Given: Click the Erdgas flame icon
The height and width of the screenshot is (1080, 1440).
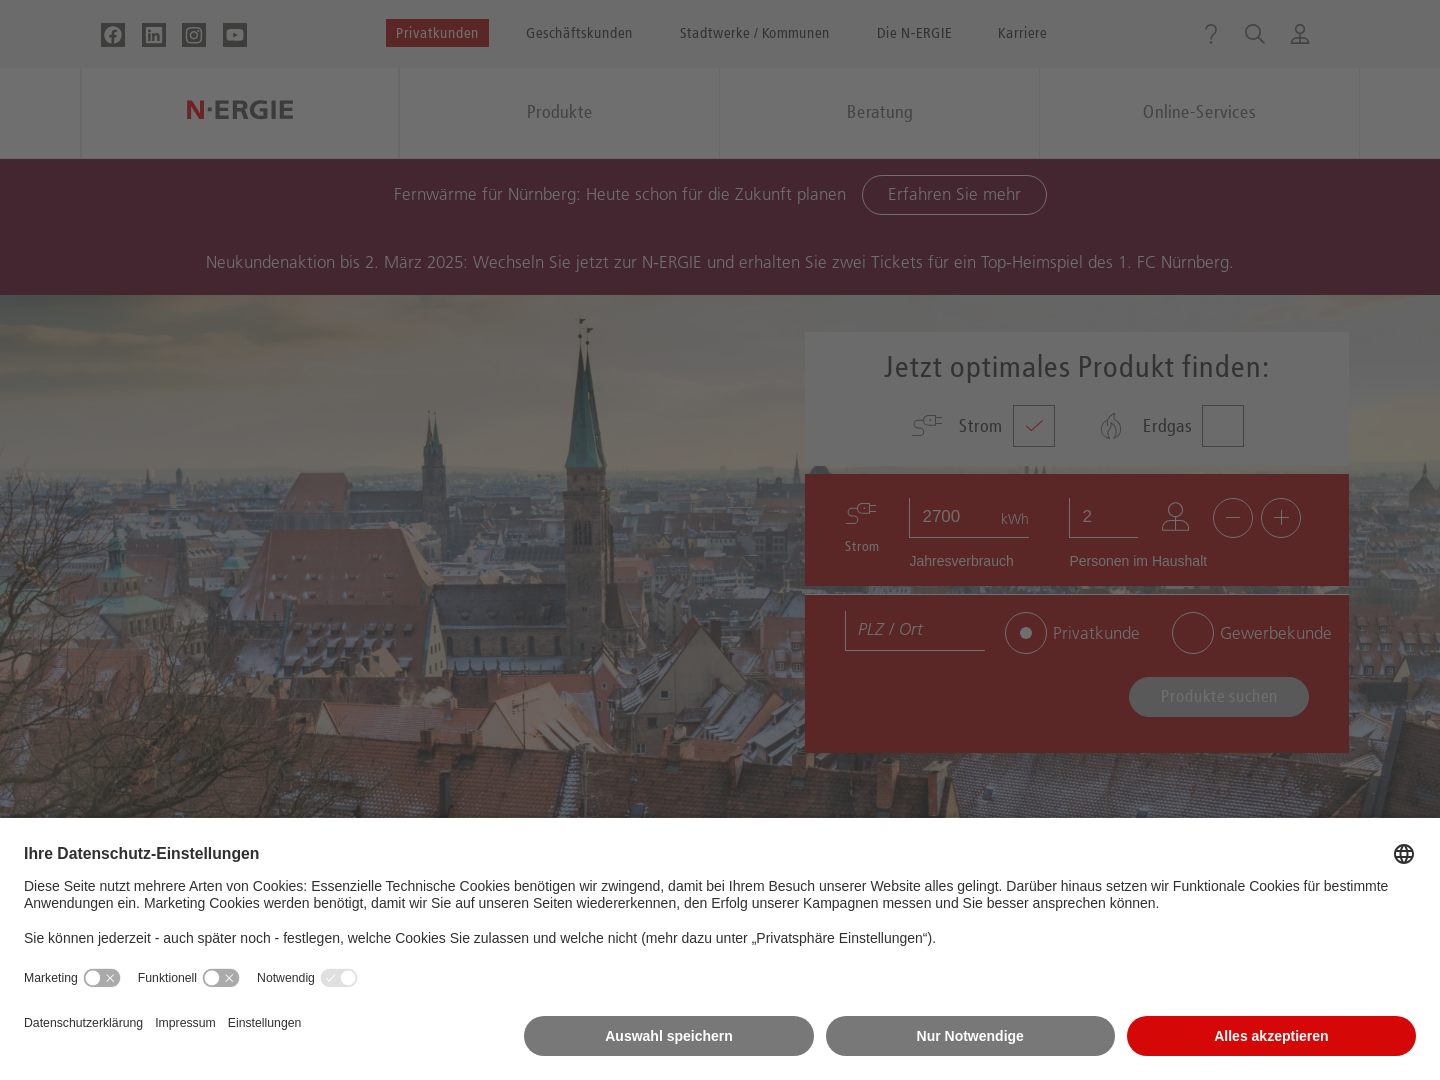Looking at the screenshot, I should [x=1111, y=426].
